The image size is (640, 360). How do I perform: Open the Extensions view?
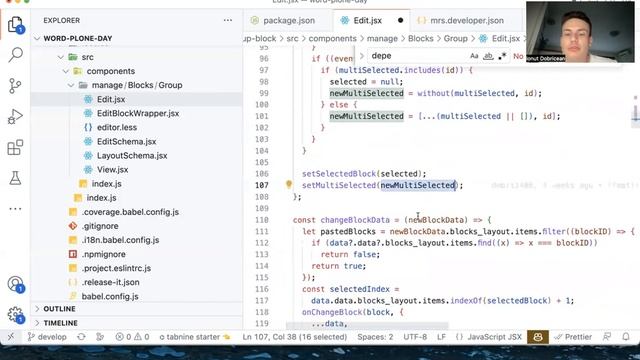(x=15, y=147)
